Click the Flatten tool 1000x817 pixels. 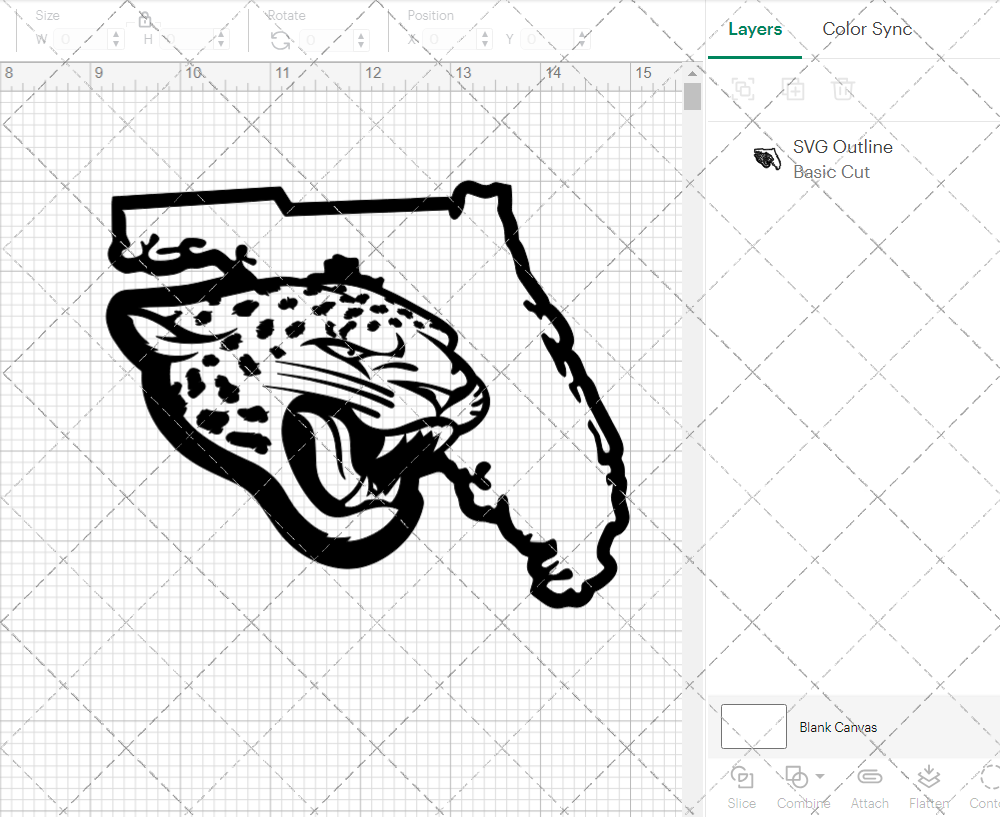(x=929, y=788)
